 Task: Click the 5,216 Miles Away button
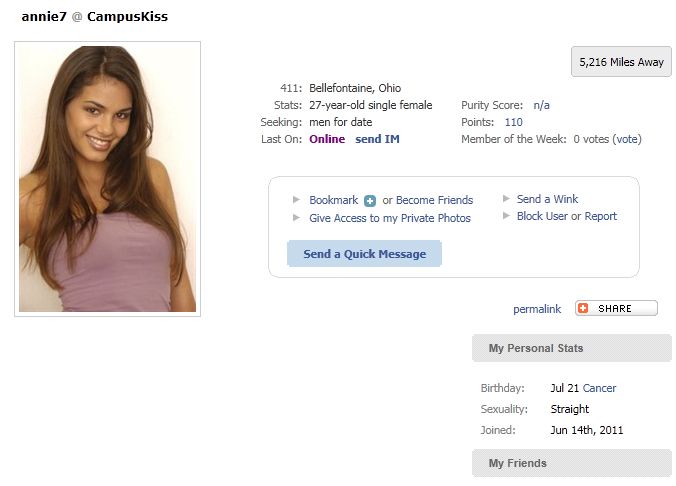621,62
